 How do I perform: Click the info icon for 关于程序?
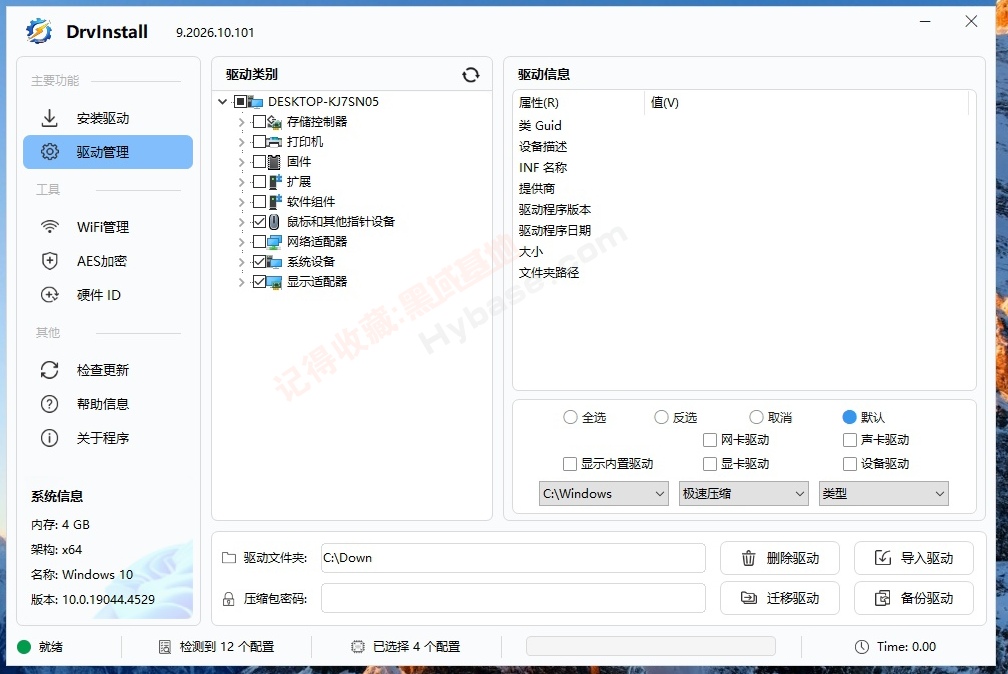tap(50, 438)
